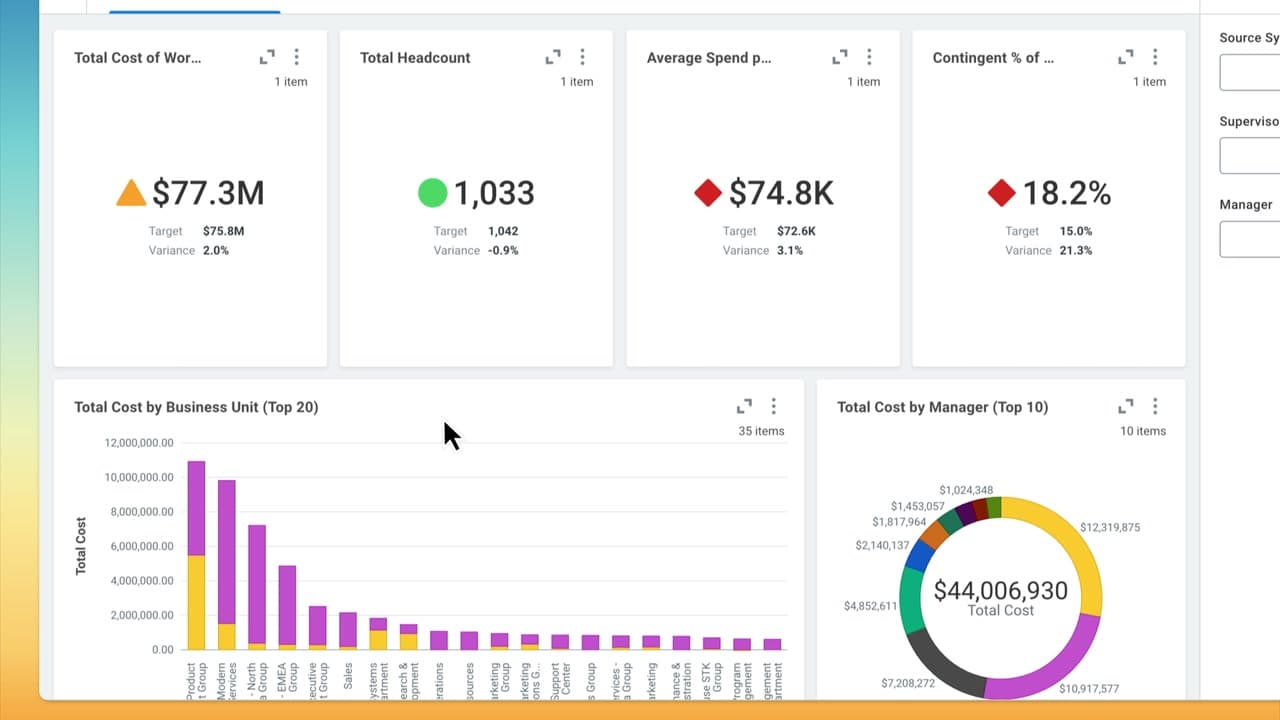Click the red diamond beside 18.2%

(1001, 192)
